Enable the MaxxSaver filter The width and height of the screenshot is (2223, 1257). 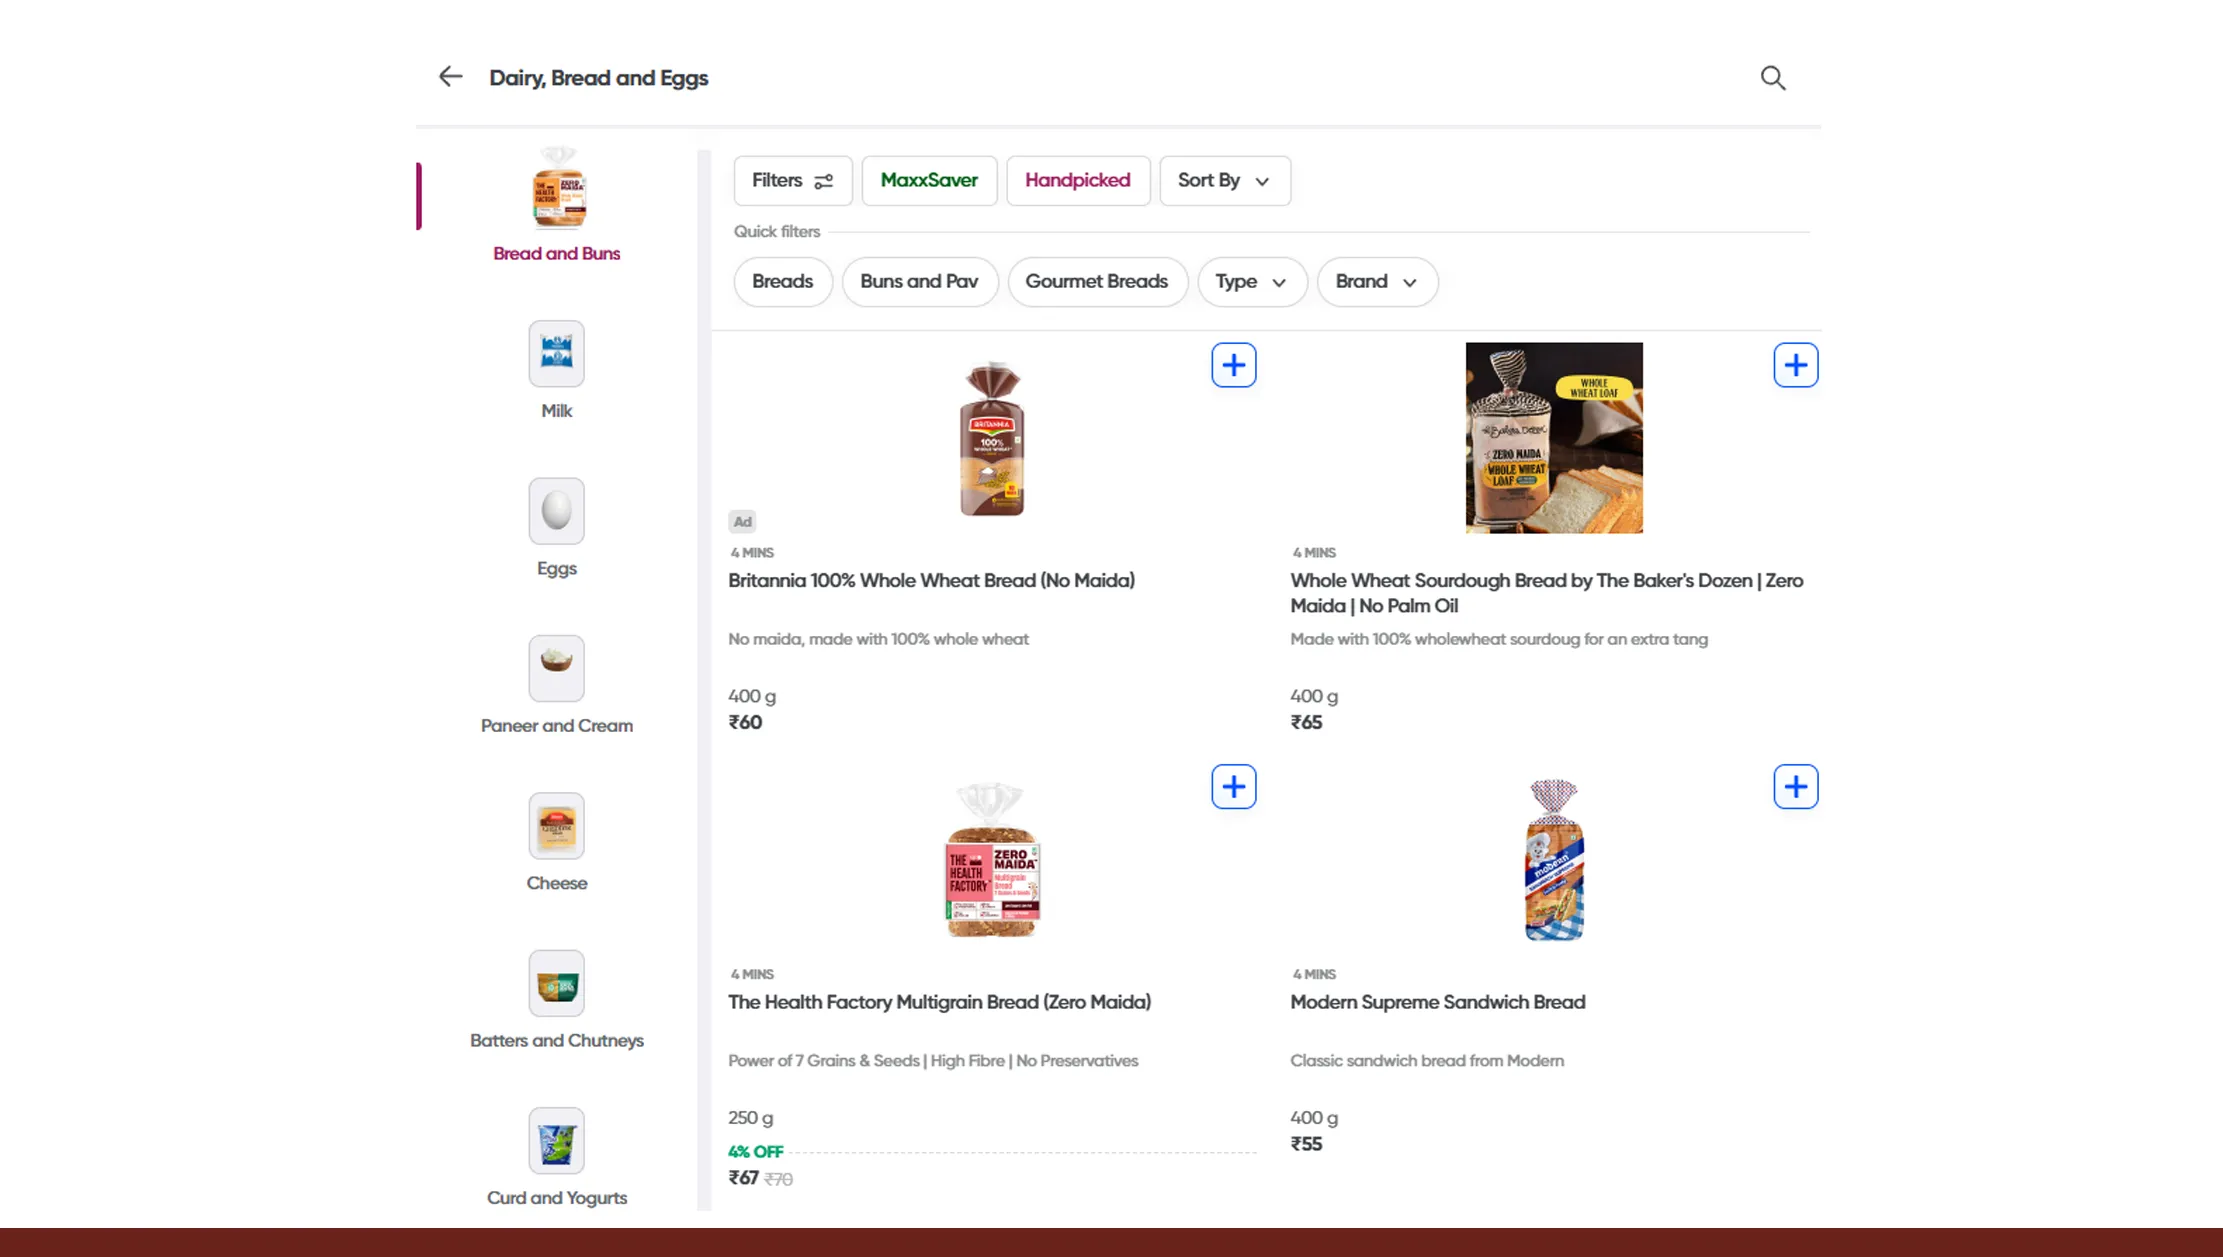[x=929, y=180]
